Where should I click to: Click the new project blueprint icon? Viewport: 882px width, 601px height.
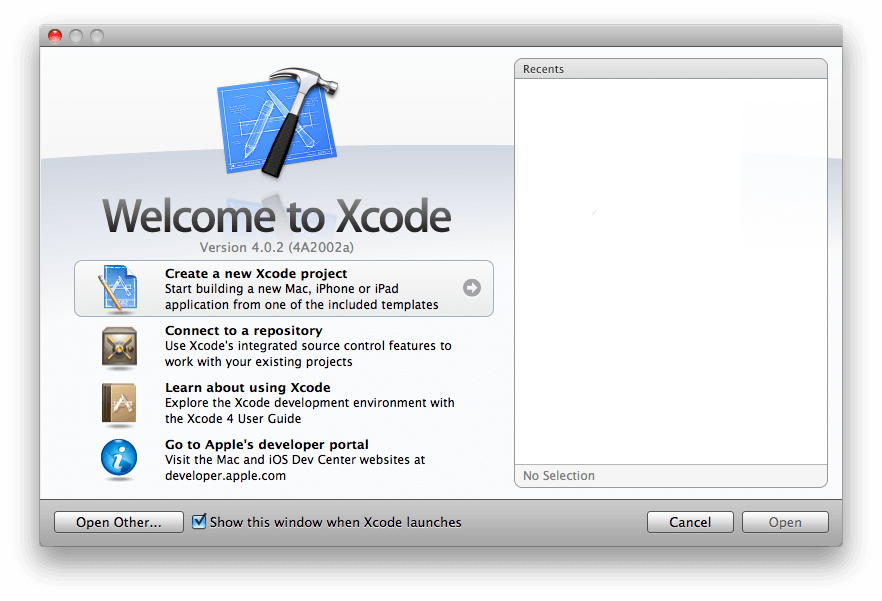click(118, 289)
